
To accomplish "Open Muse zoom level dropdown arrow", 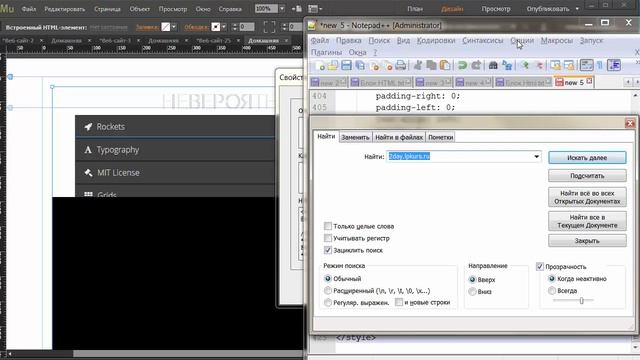I will [282, 9].
